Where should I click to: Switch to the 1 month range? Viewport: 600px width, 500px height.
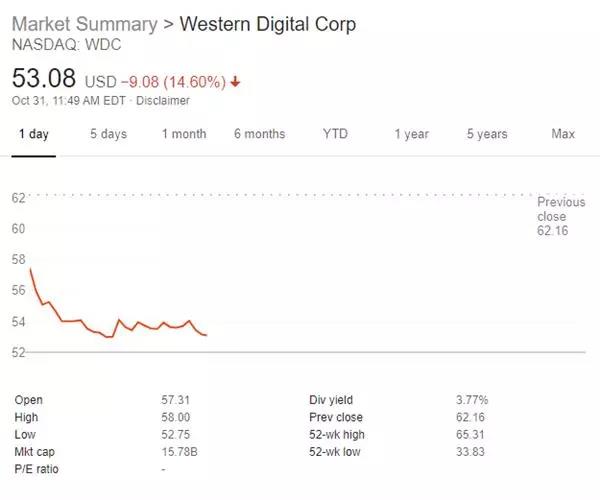tap(184, 134)
